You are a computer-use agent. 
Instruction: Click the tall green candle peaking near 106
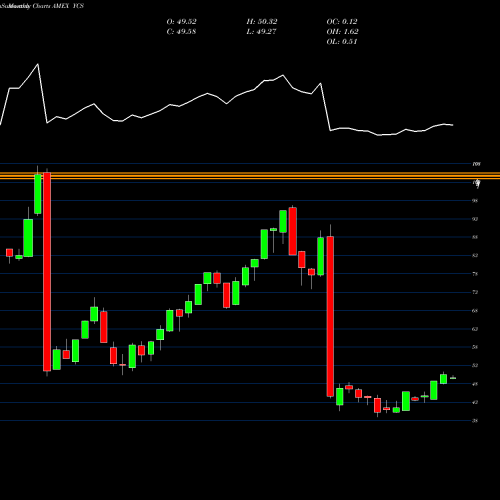pyautogui.click(x=38, y=194)
